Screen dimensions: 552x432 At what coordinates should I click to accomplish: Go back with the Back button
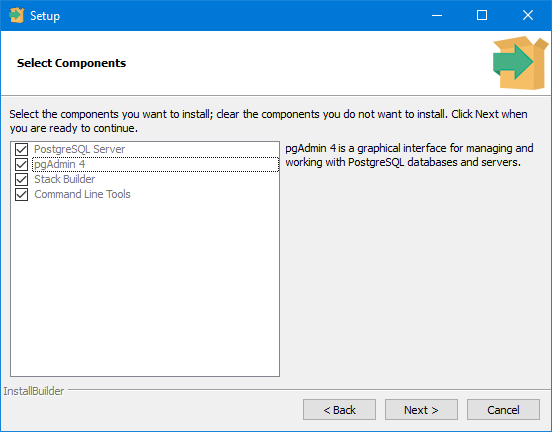[339, 409]
